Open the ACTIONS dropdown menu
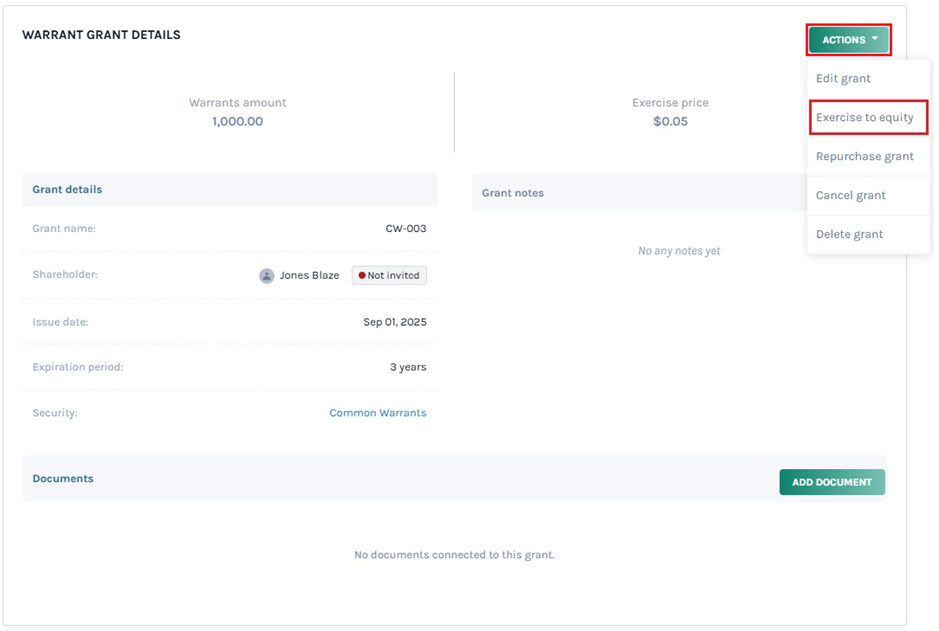Screen dimensions: 939x631 (848, 40)
